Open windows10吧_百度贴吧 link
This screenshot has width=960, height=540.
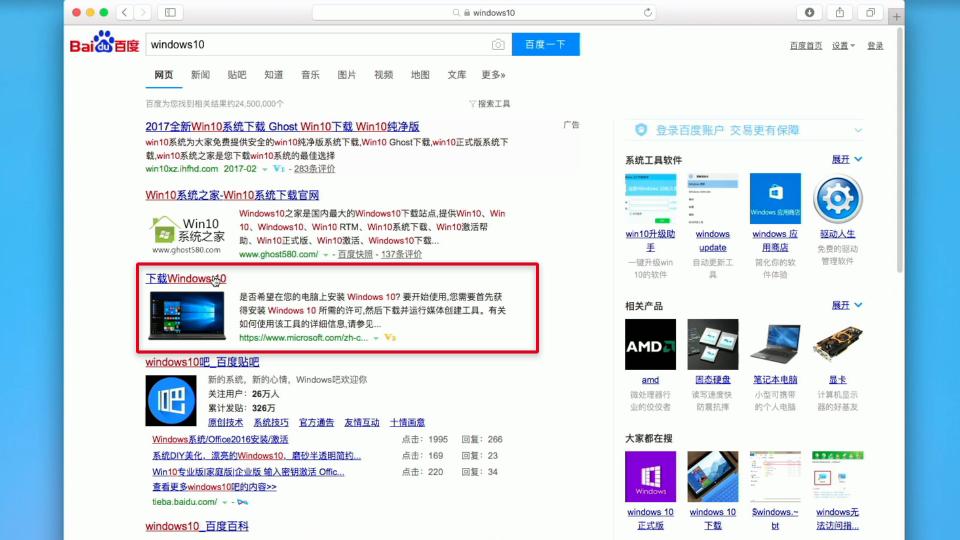coord(202,362)
